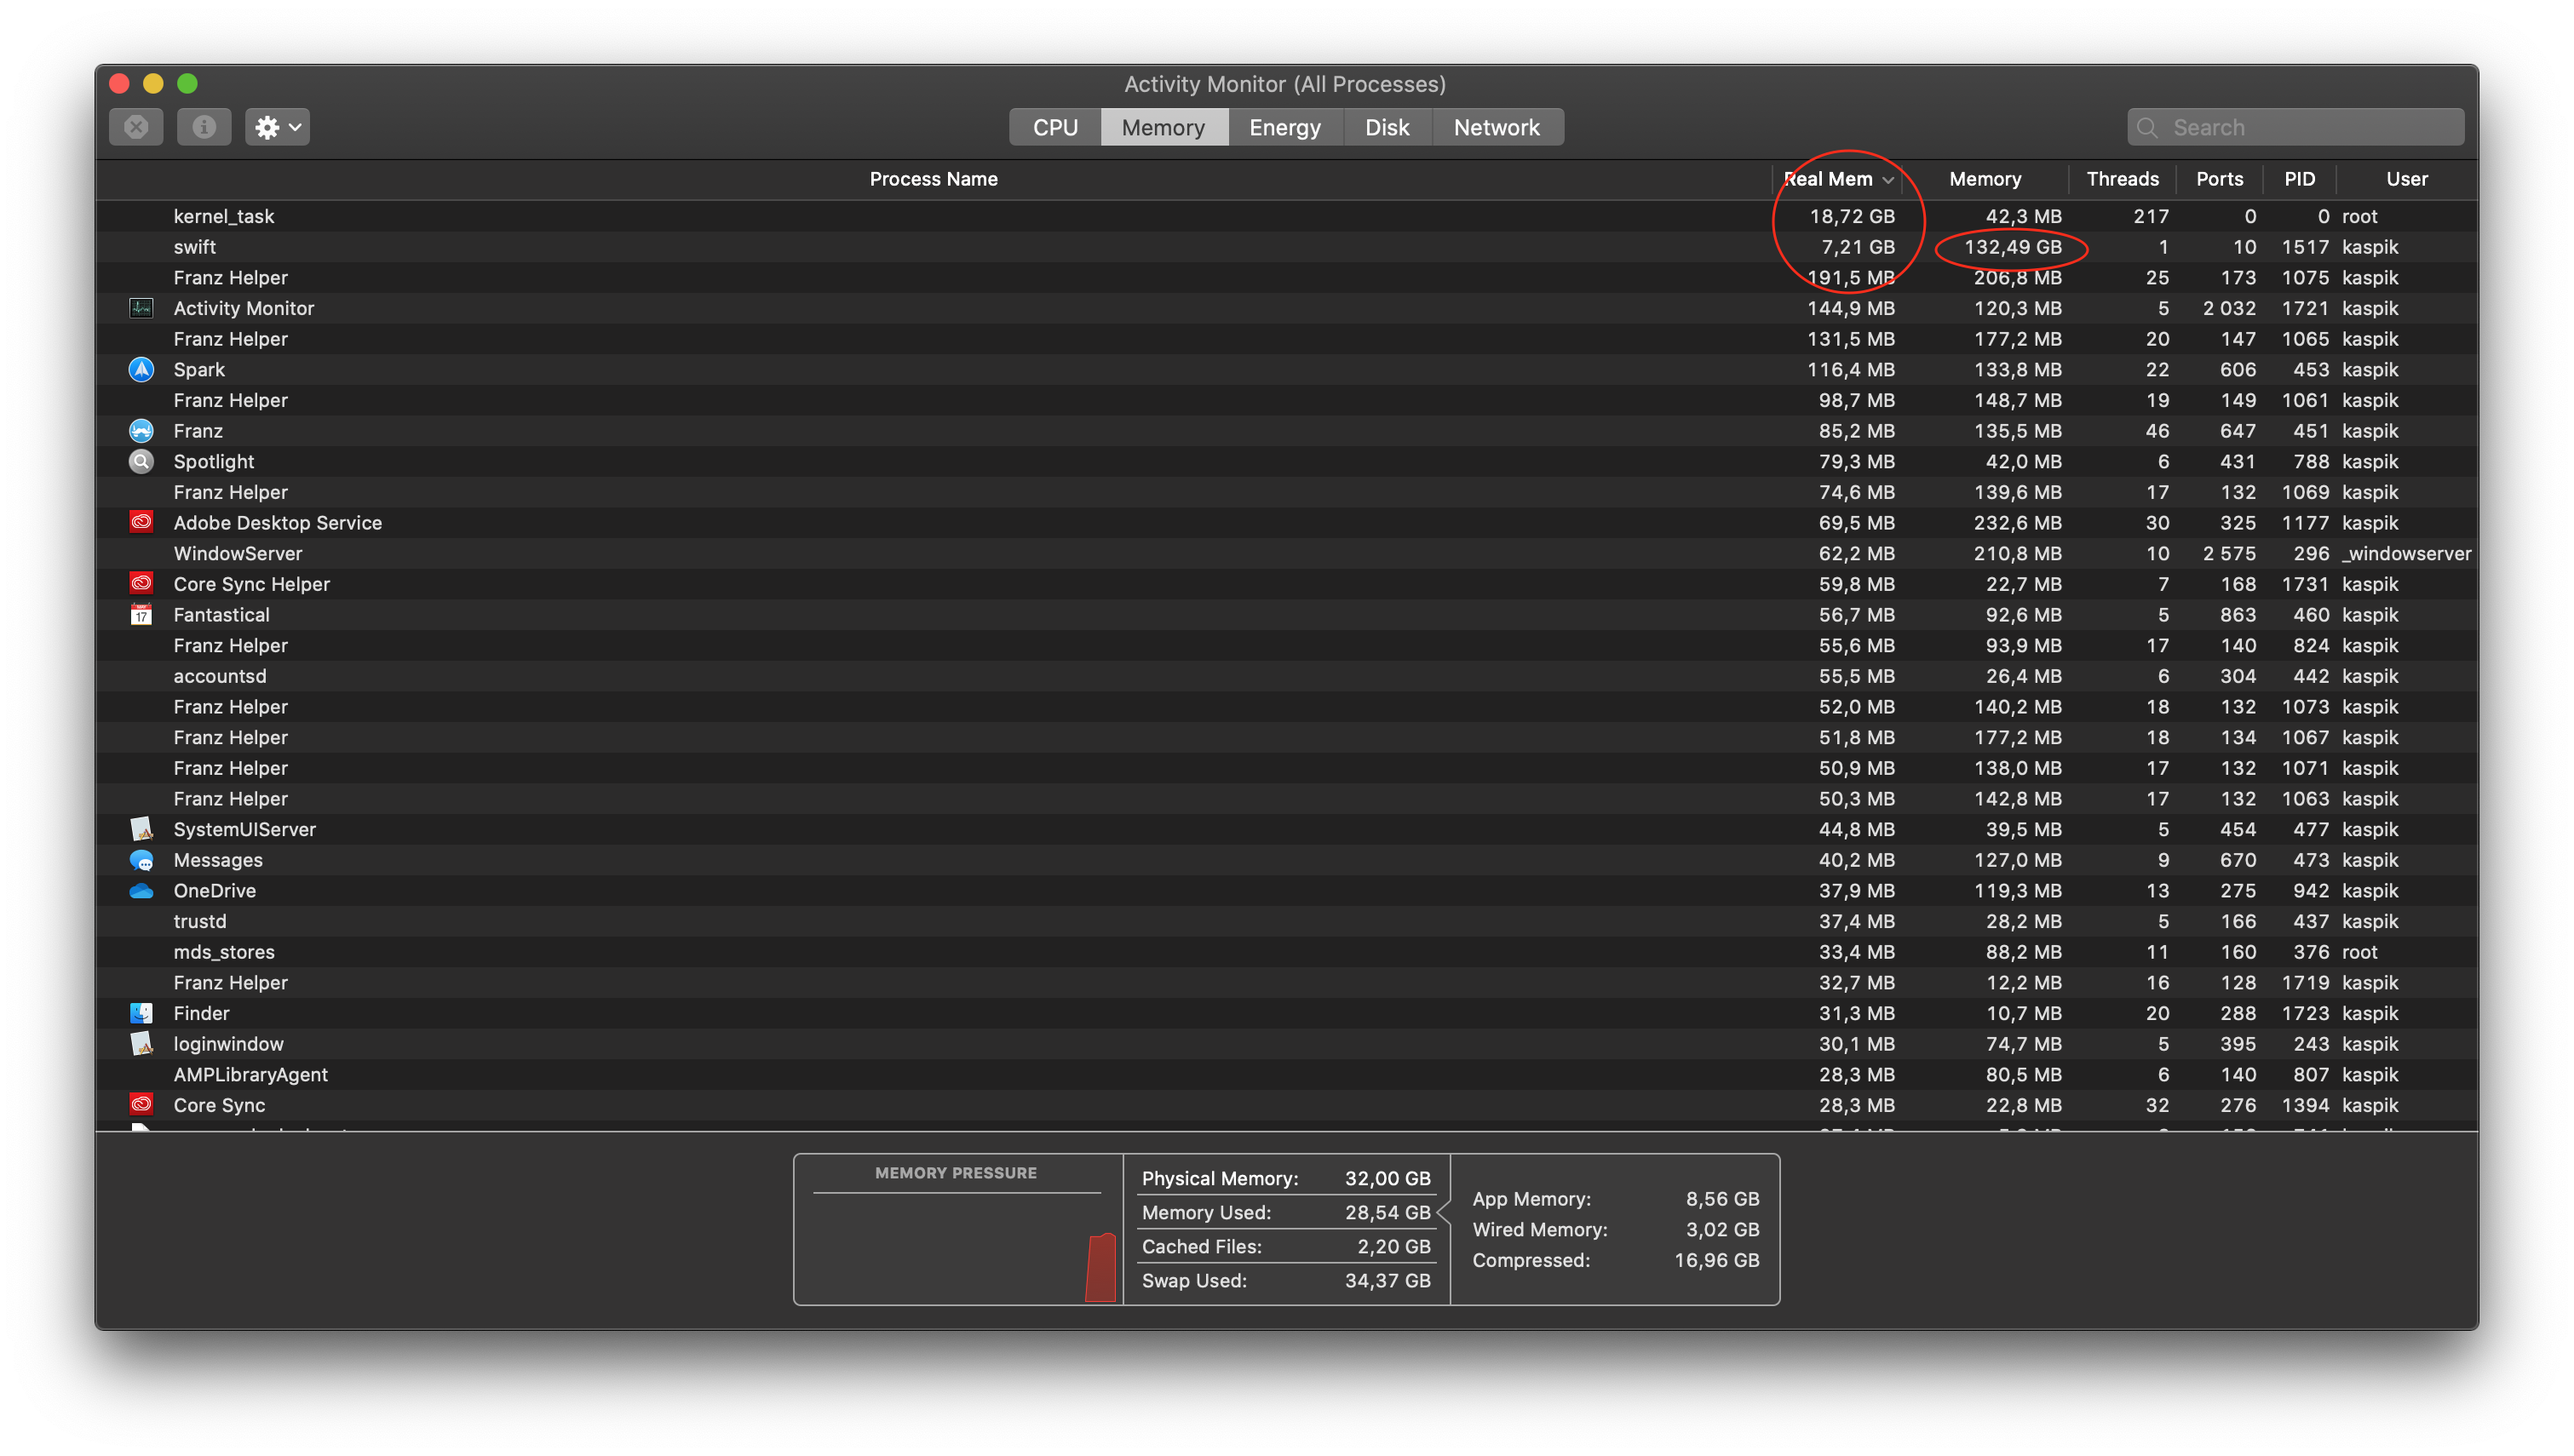Sort by Memory column header
Image resolution: width=2574 pixels, height=1456 pixels.
click(x=1985, y=179)
